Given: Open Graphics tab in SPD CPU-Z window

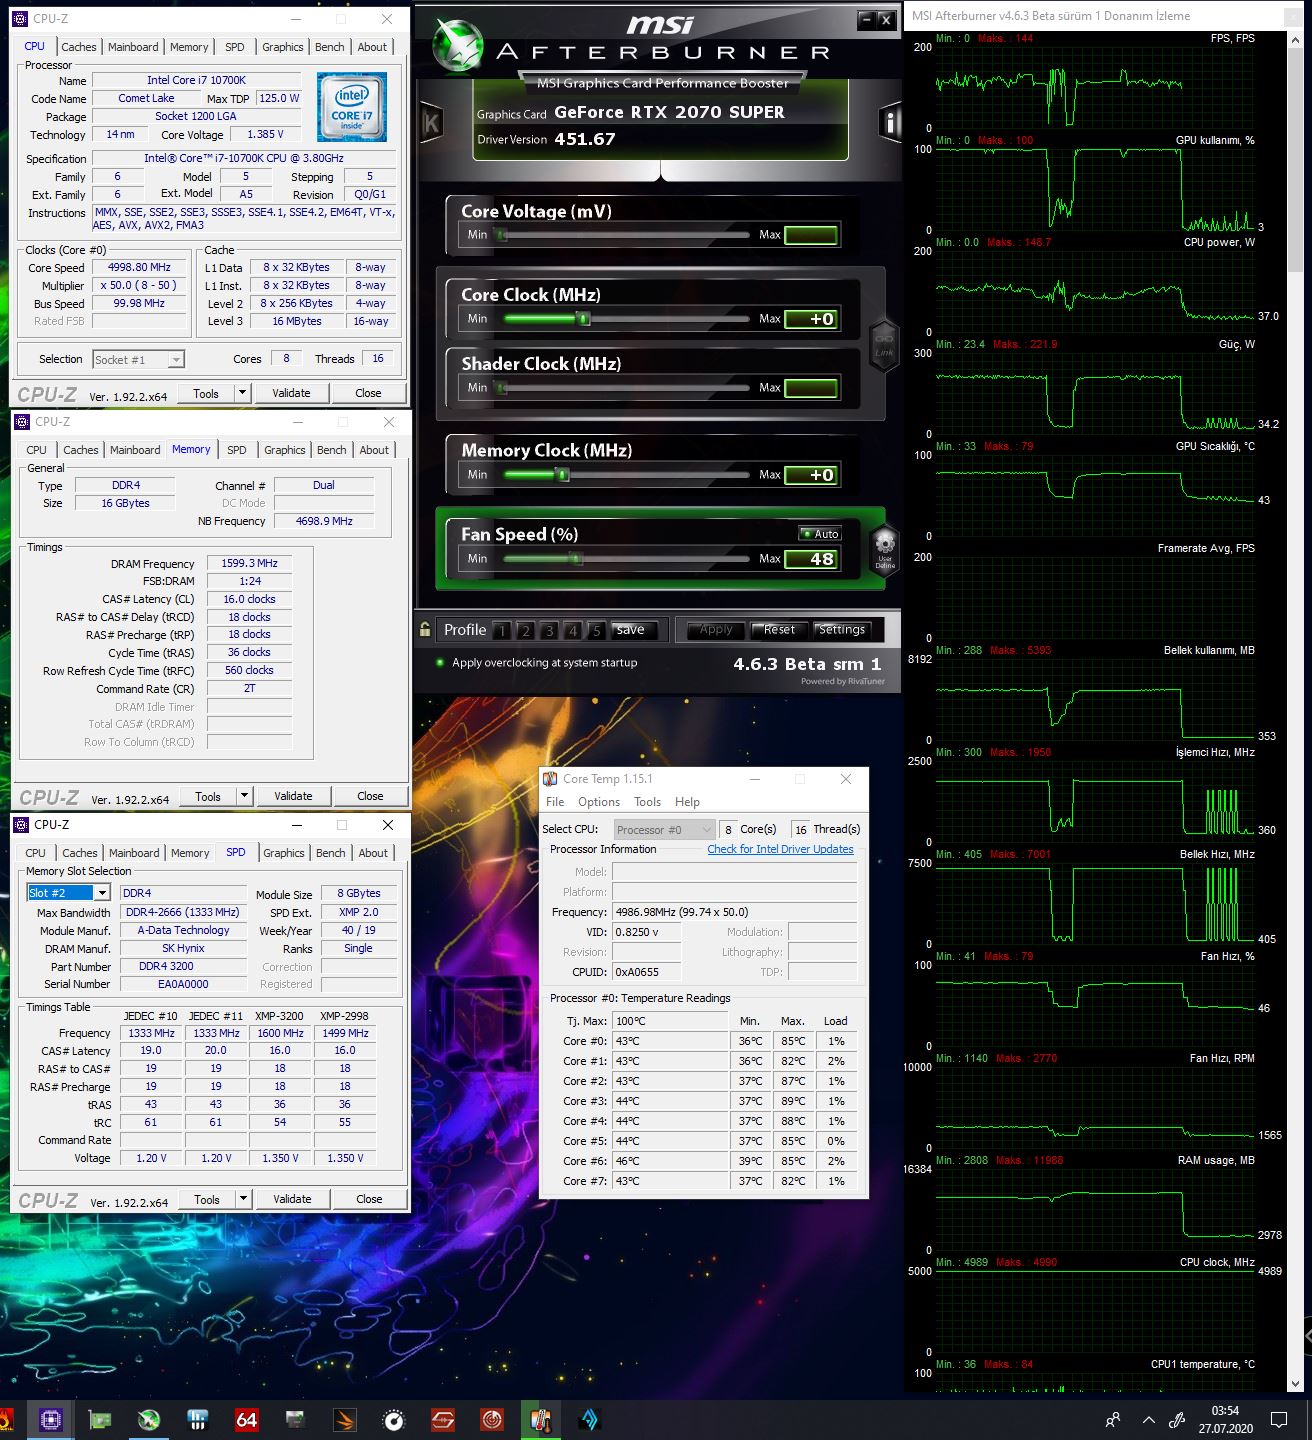Looking at the screenshot, I should (284, 853).
